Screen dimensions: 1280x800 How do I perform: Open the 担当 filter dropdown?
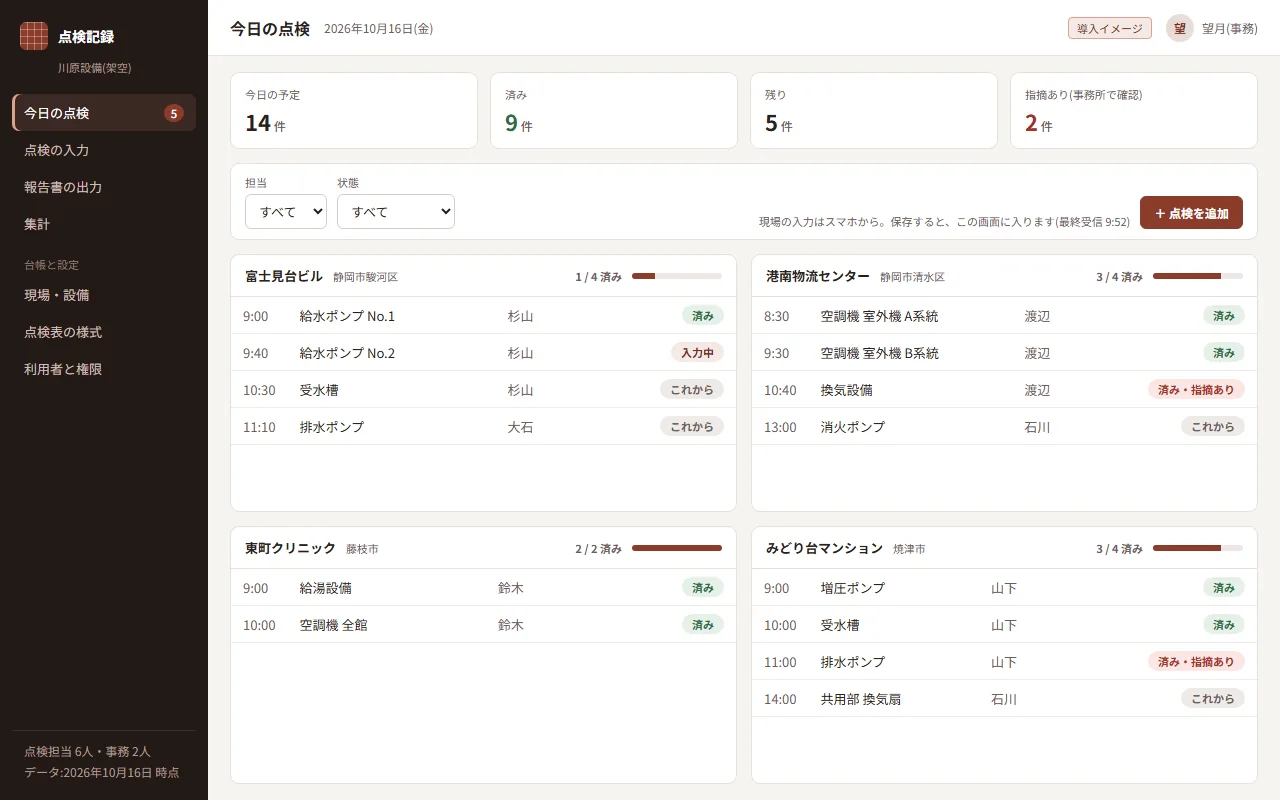tap(286, 212)
